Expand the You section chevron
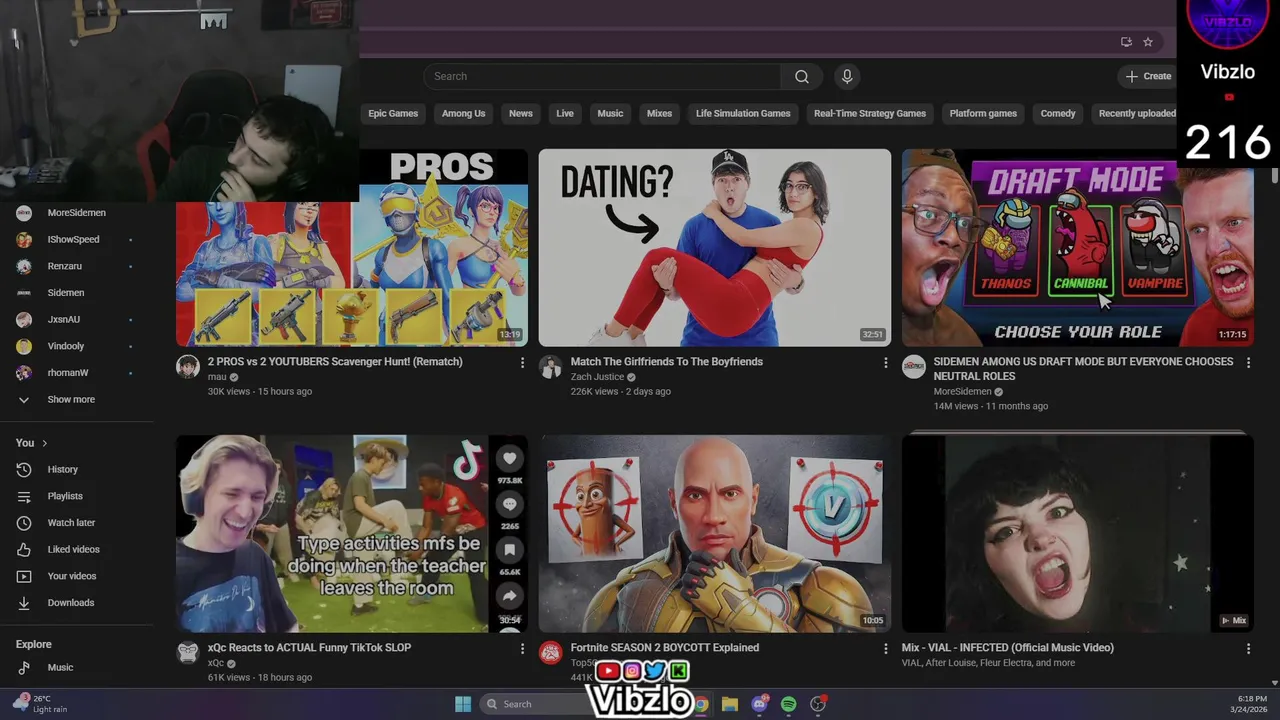The width and height of the screenshot is (1280, 720). [x=44, y=443]
